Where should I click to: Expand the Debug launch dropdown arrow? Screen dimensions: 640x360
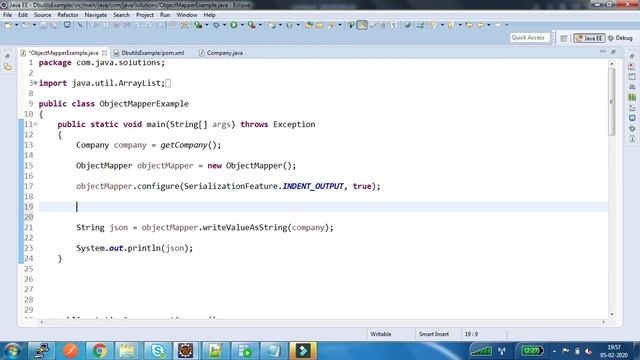(224, 25)
